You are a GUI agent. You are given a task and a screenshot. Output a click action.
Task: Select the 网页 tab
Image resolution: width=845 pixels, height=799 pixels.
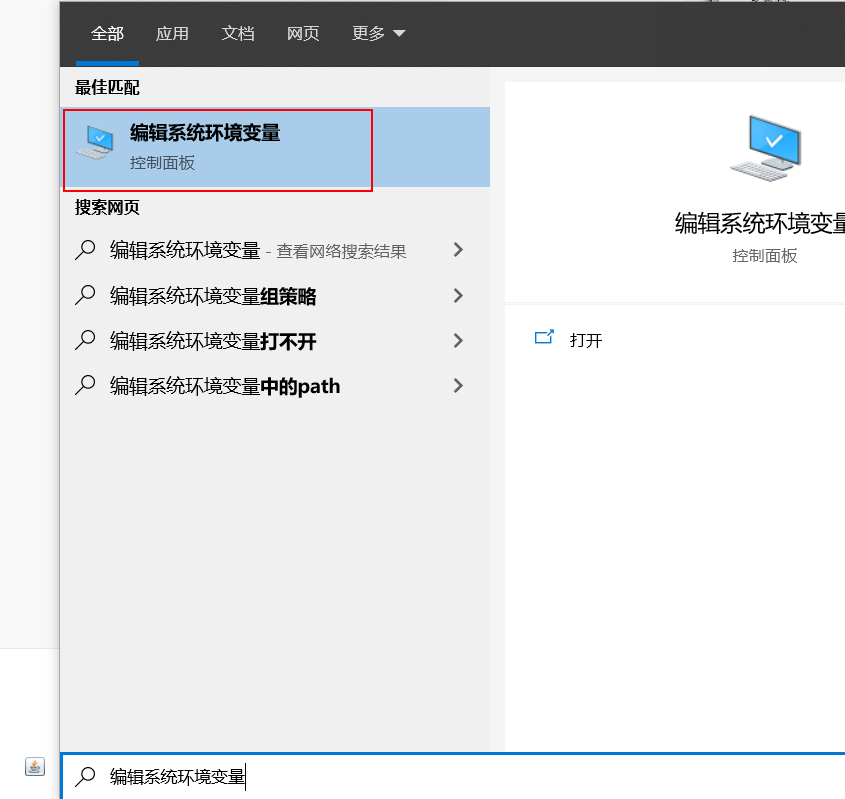pos(303,34)
